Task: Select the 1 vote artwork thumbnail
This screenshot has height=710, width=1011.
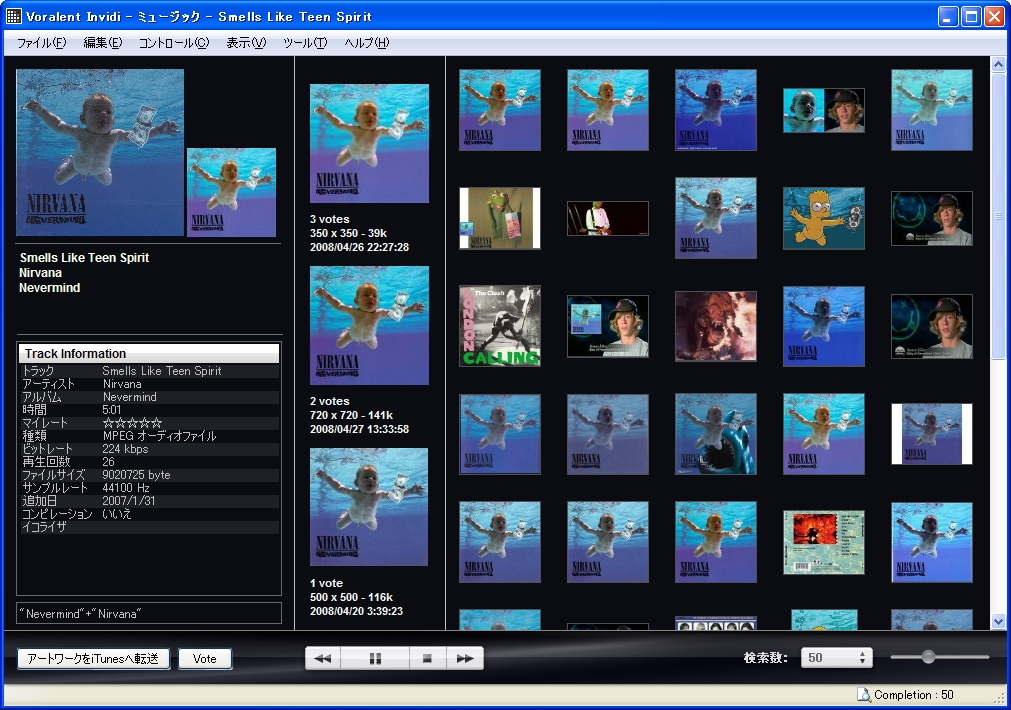Action: coord(369,507)
